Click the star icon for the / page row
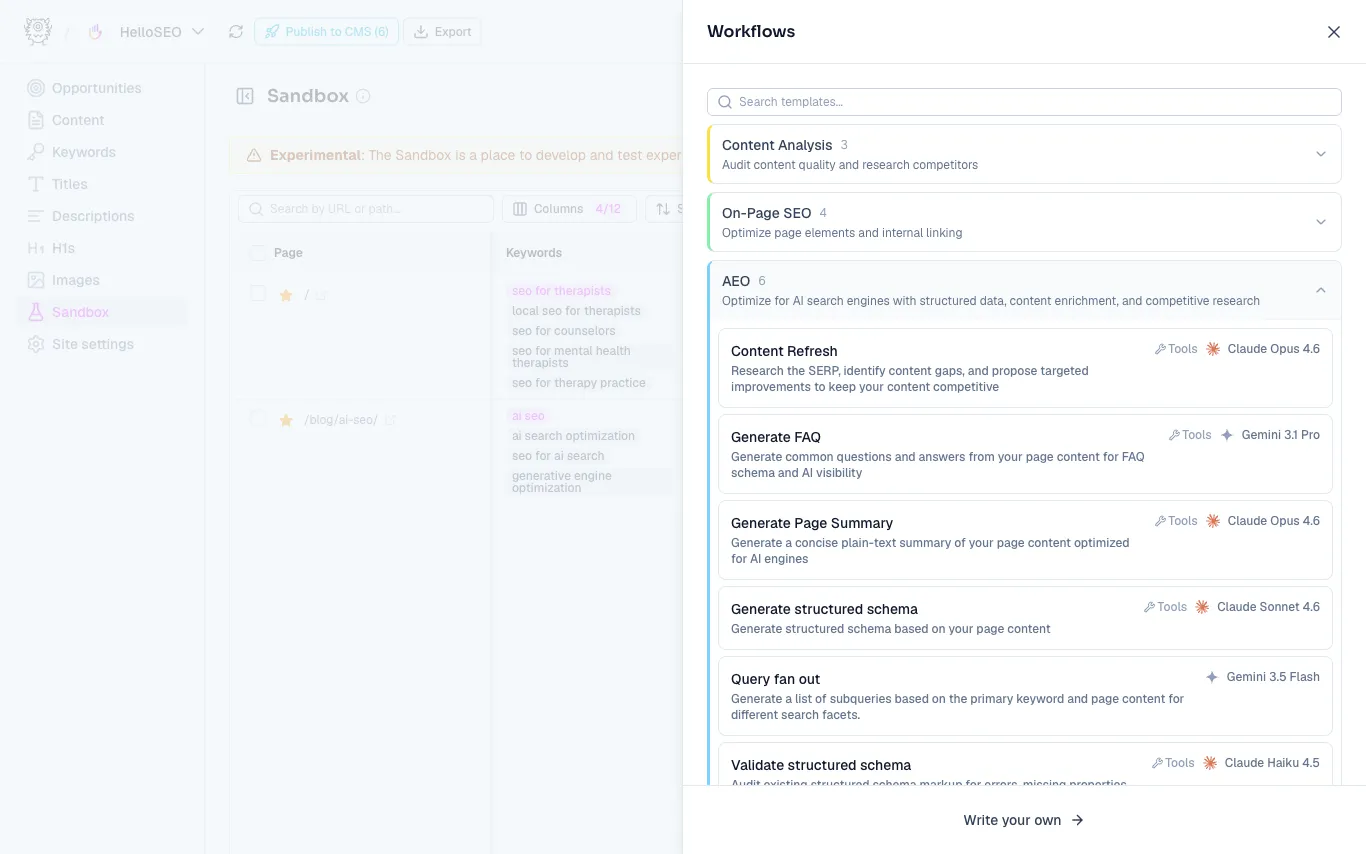This screenshot has width=1366, height=854. [x=286, y=295]
